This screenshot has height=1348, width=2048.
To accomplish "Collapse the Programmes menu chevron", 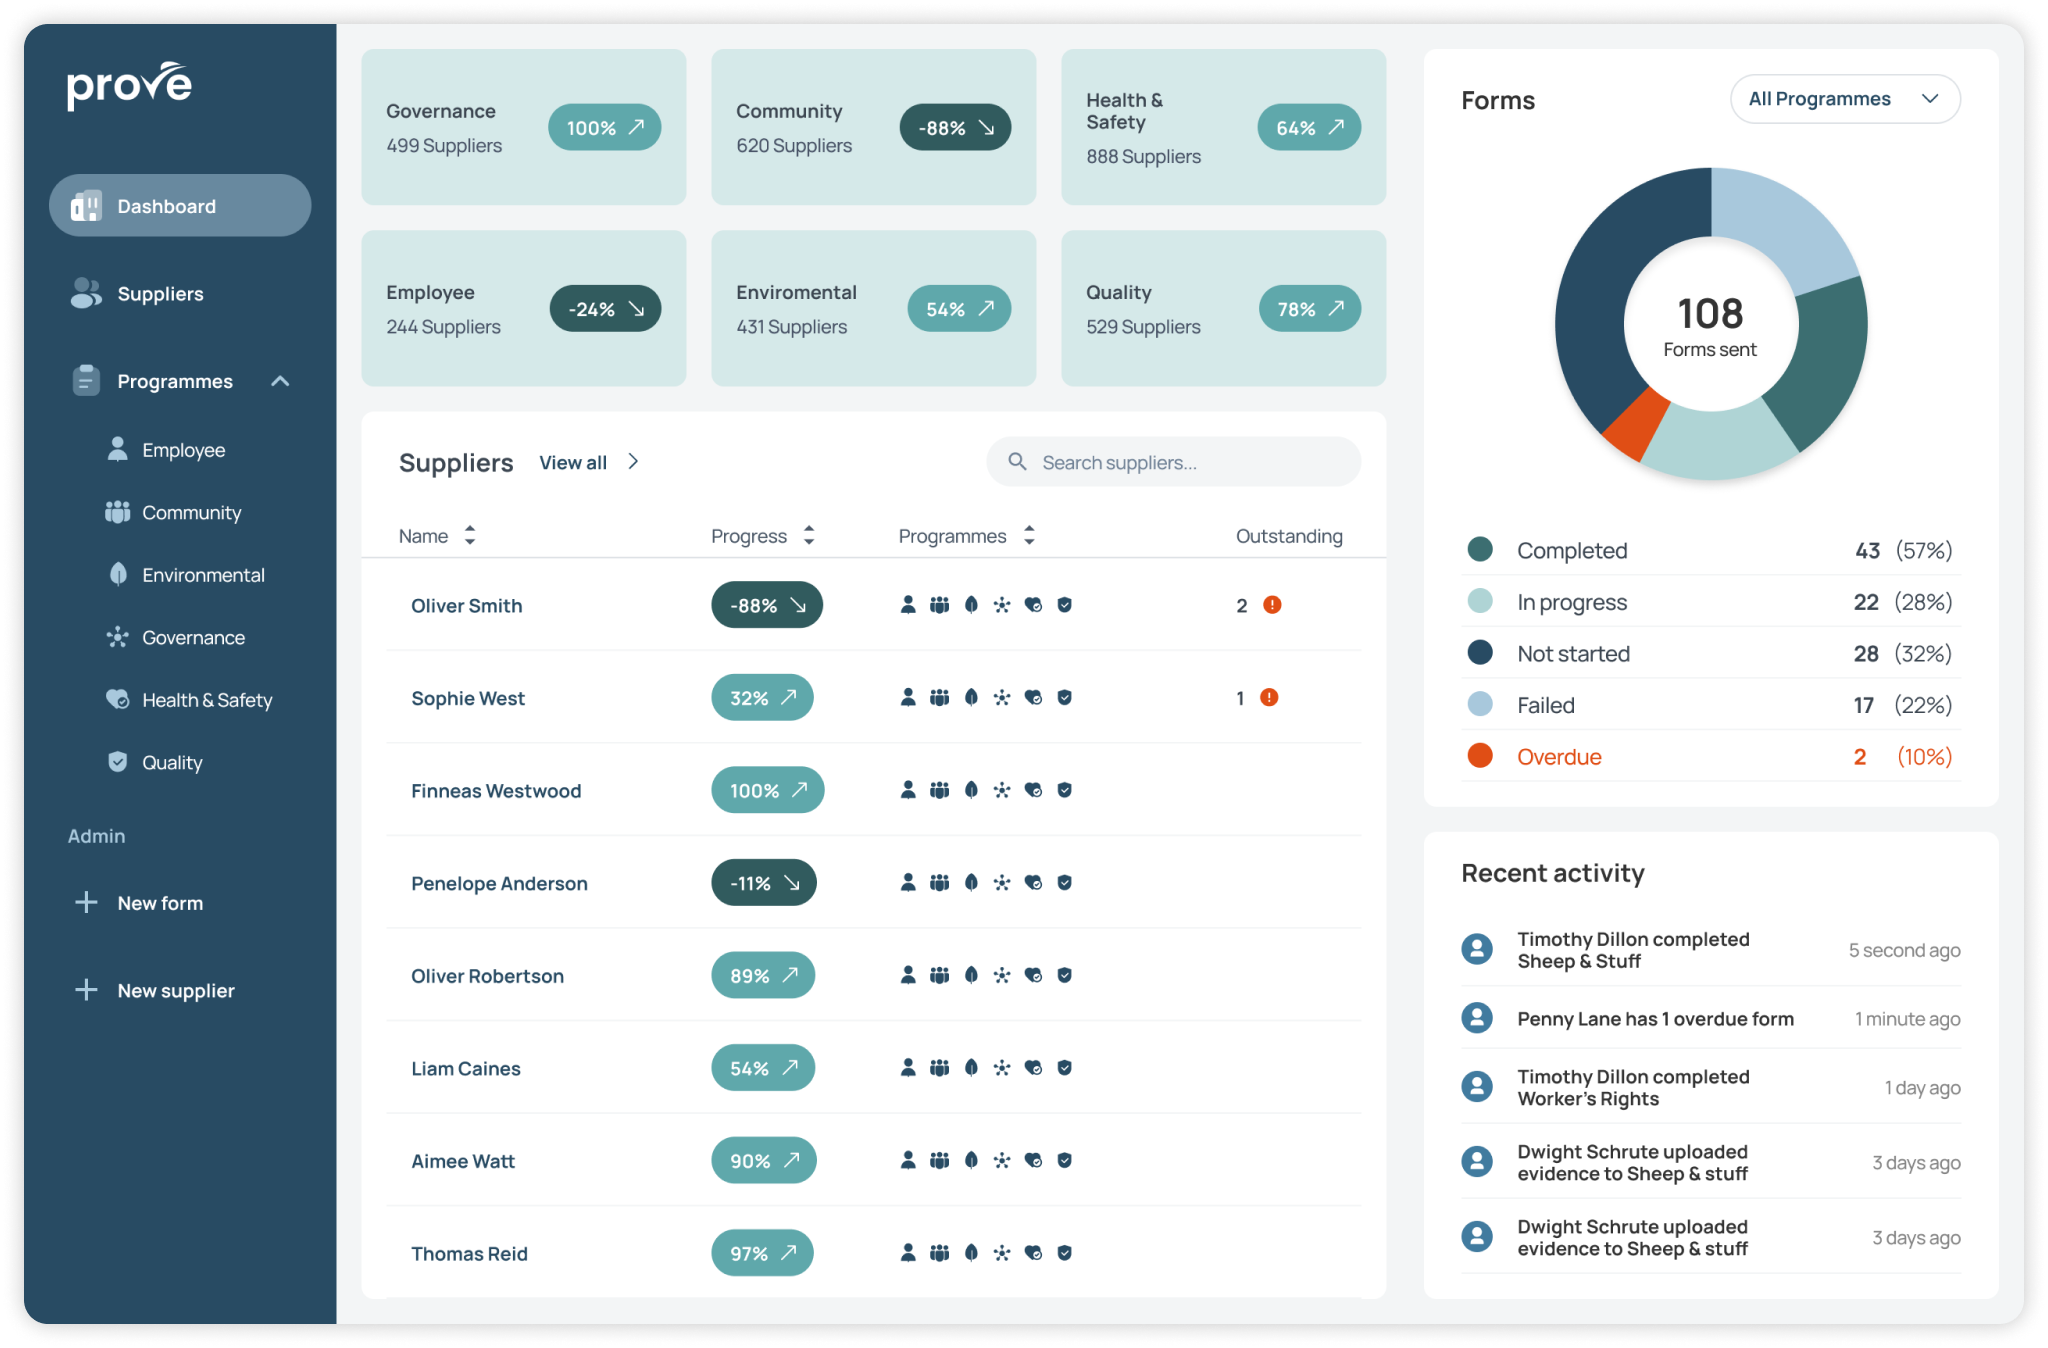I will pyautogui.click(x=280, y=381).
